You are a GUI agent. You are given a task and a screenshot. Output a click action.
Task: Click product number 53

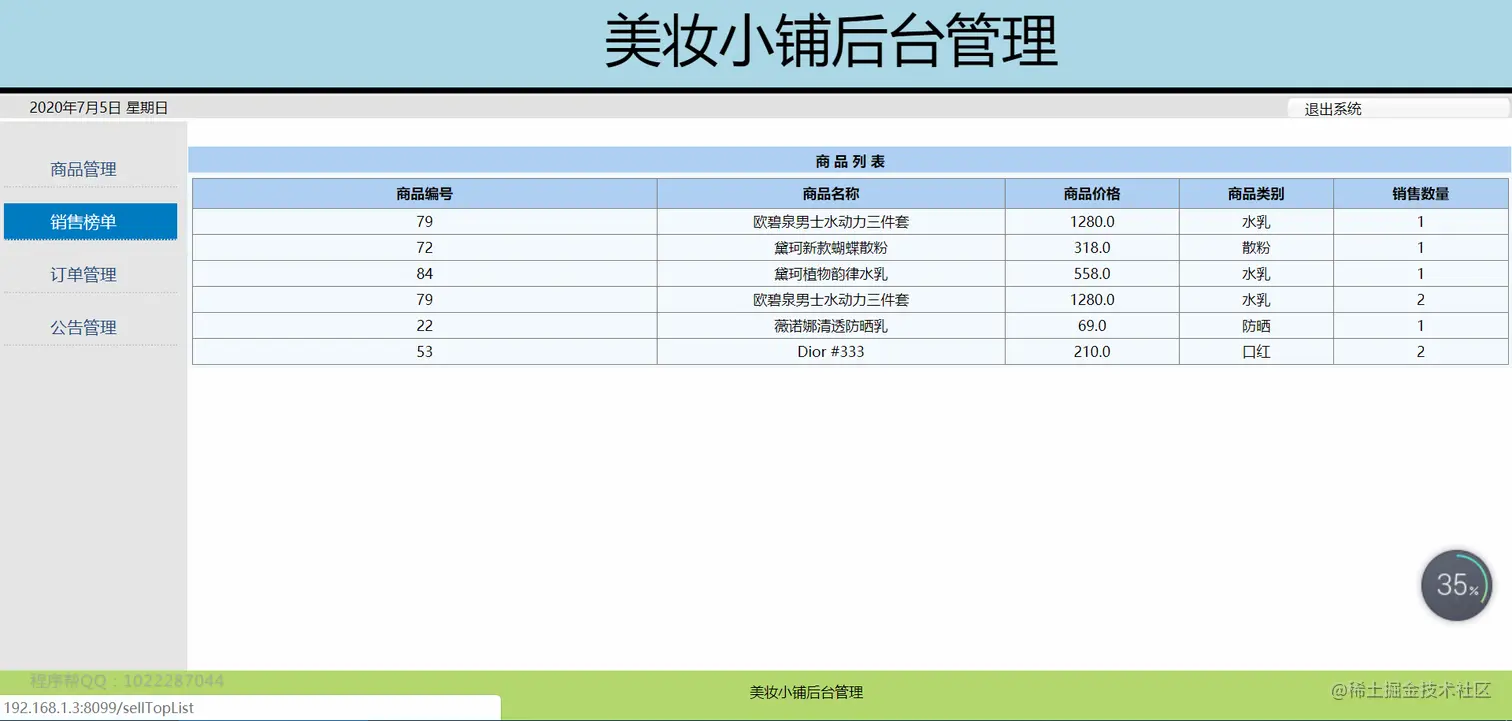(425, 352)
